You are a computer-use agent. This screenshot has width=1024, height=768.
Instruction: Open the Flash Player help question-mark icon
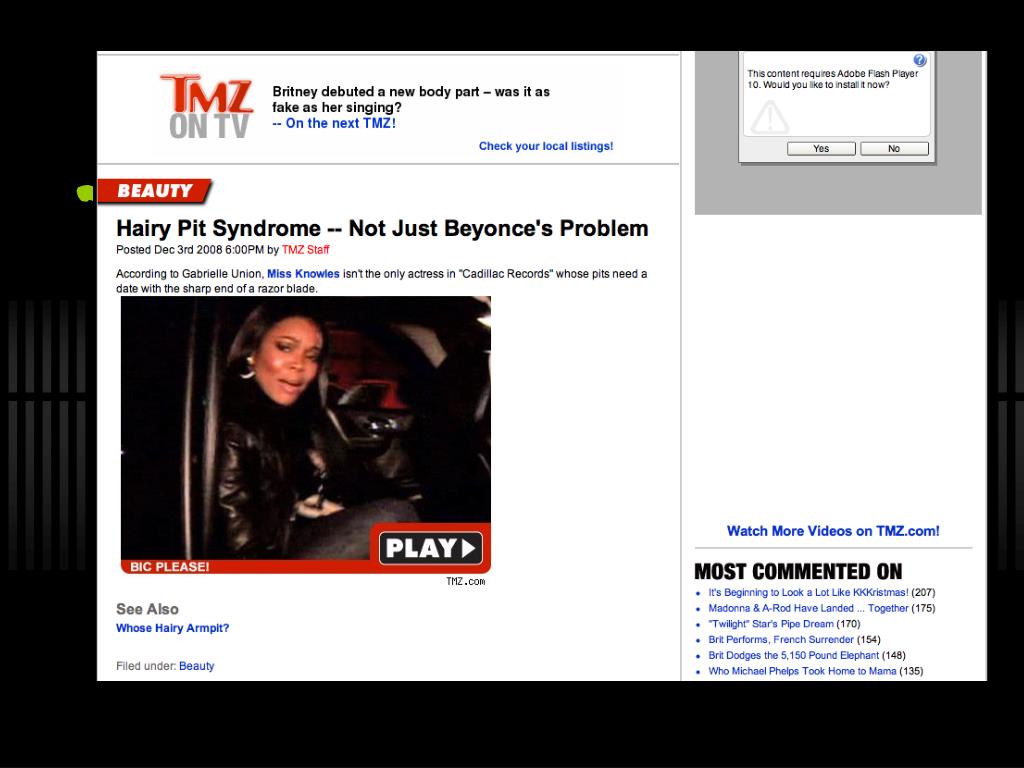coord(920,61)
